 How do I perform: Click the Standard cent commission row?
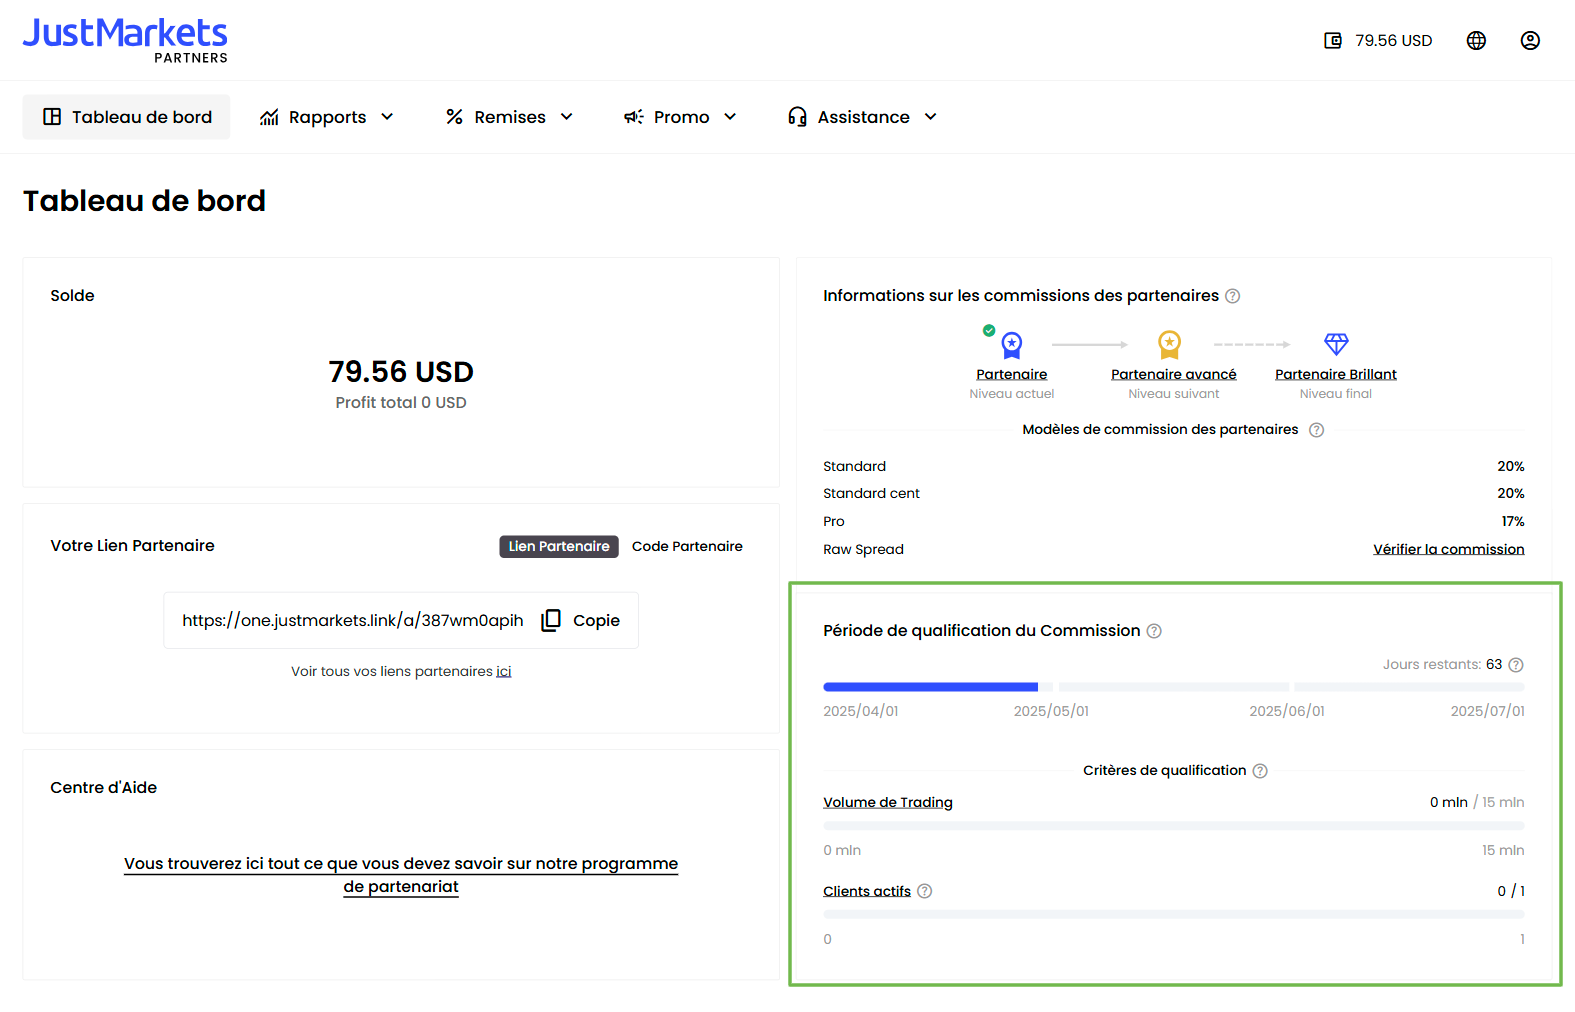click(1174, 493)
